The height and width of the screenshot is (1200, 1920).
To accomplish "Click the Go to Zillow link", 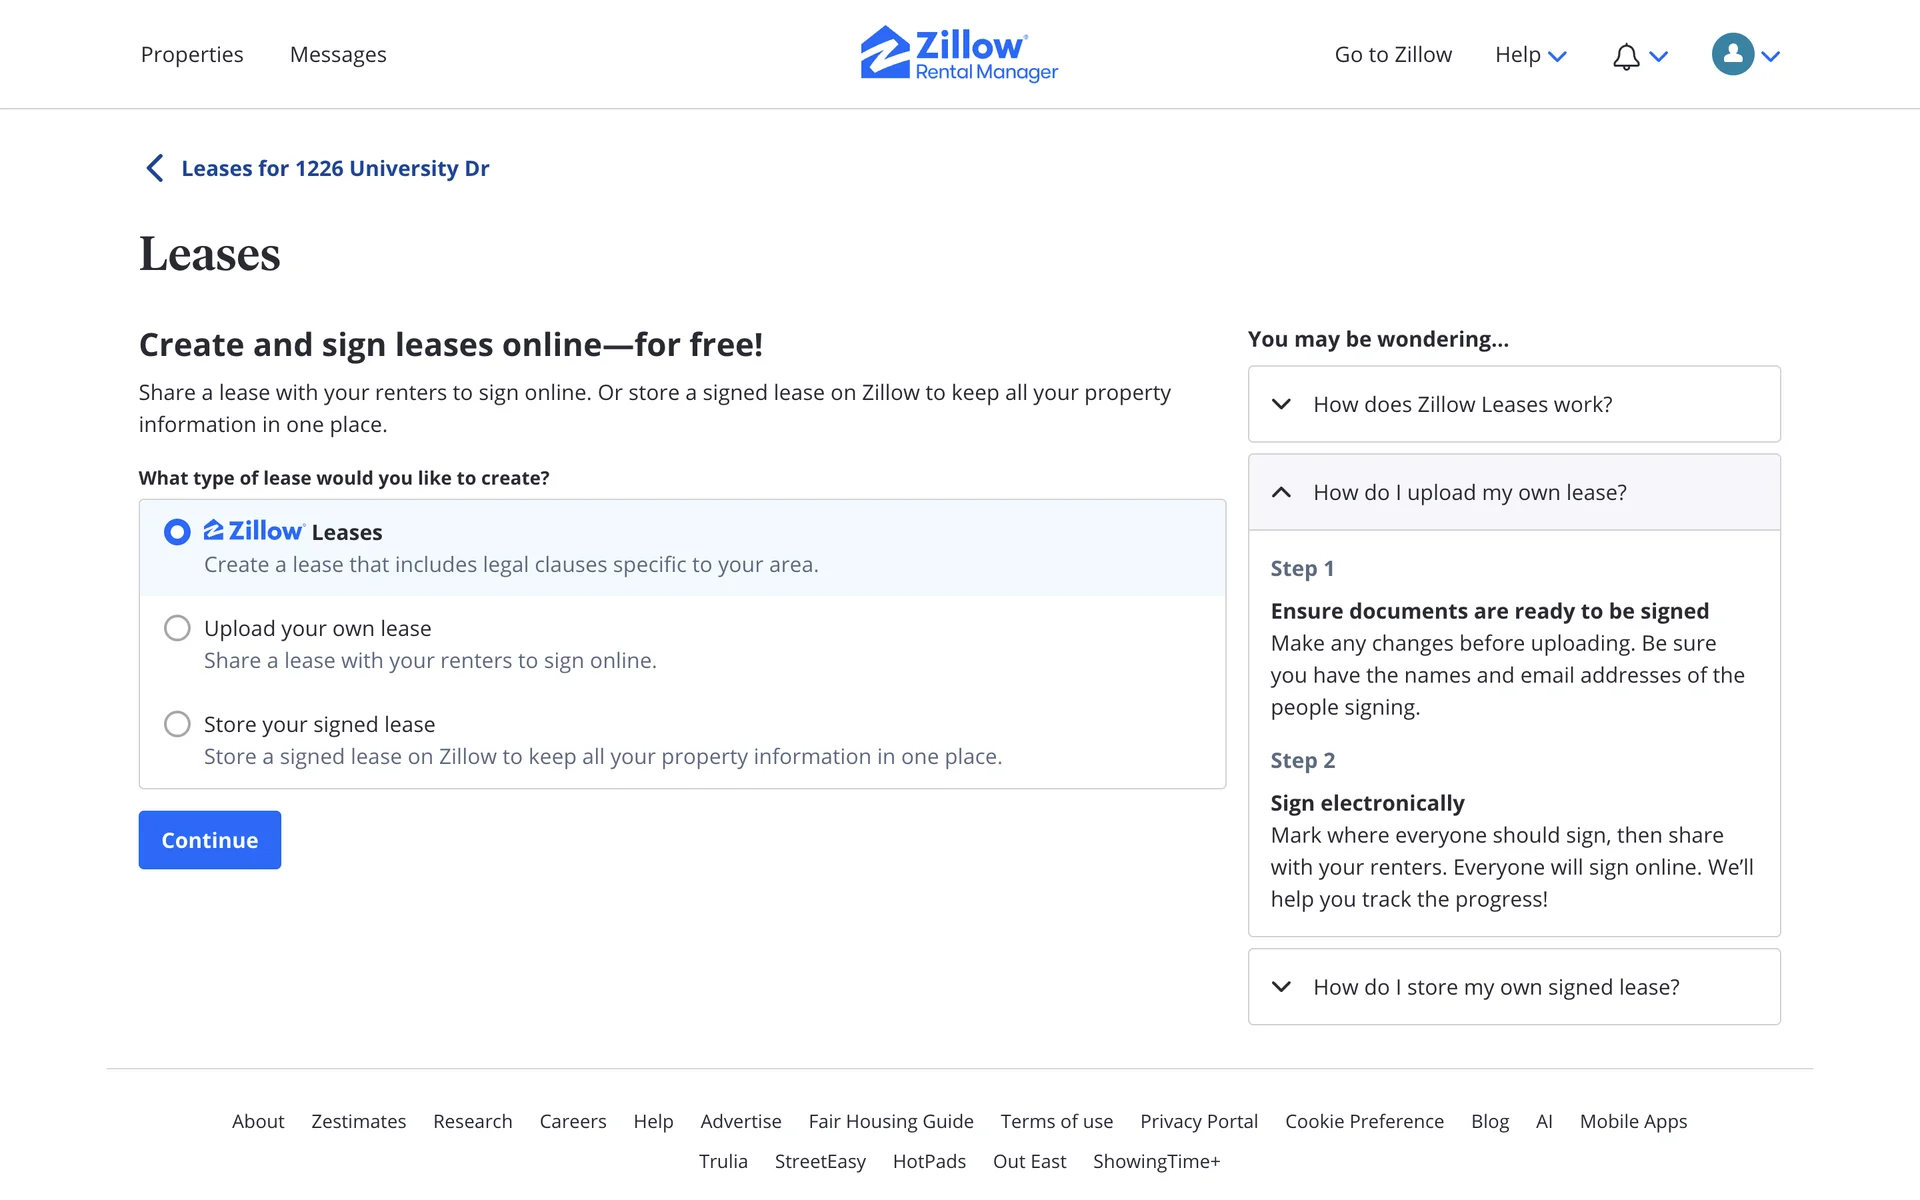I will 1393,55.
